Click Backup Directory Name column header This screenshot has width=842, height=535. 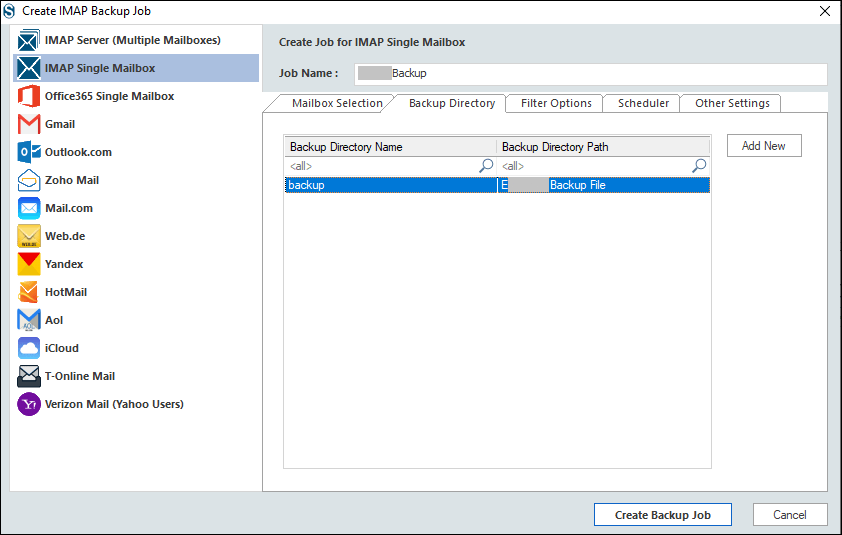(390, 147)
